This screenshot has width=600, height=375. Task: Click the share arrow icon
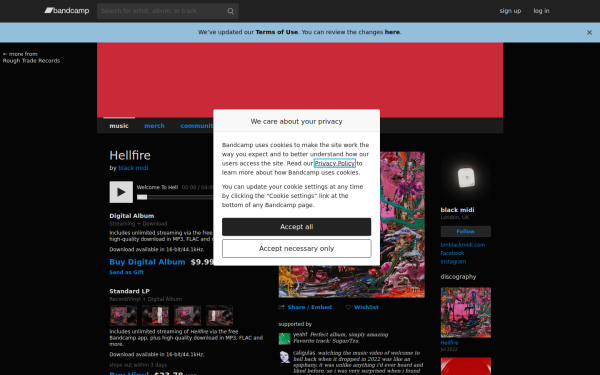pos(282,307)
